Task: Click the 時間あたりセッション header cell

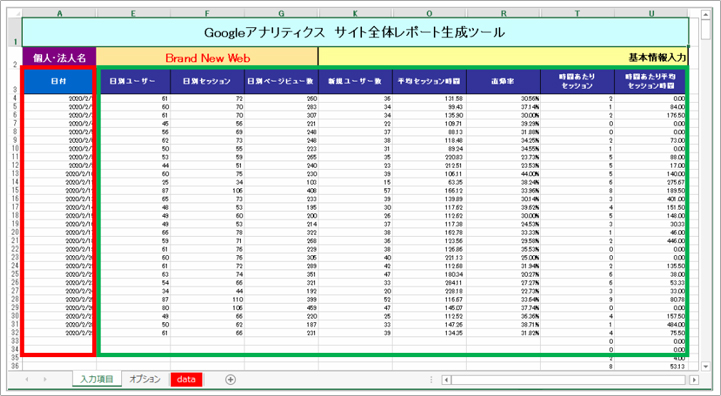Action: click(x=578, y=81)
